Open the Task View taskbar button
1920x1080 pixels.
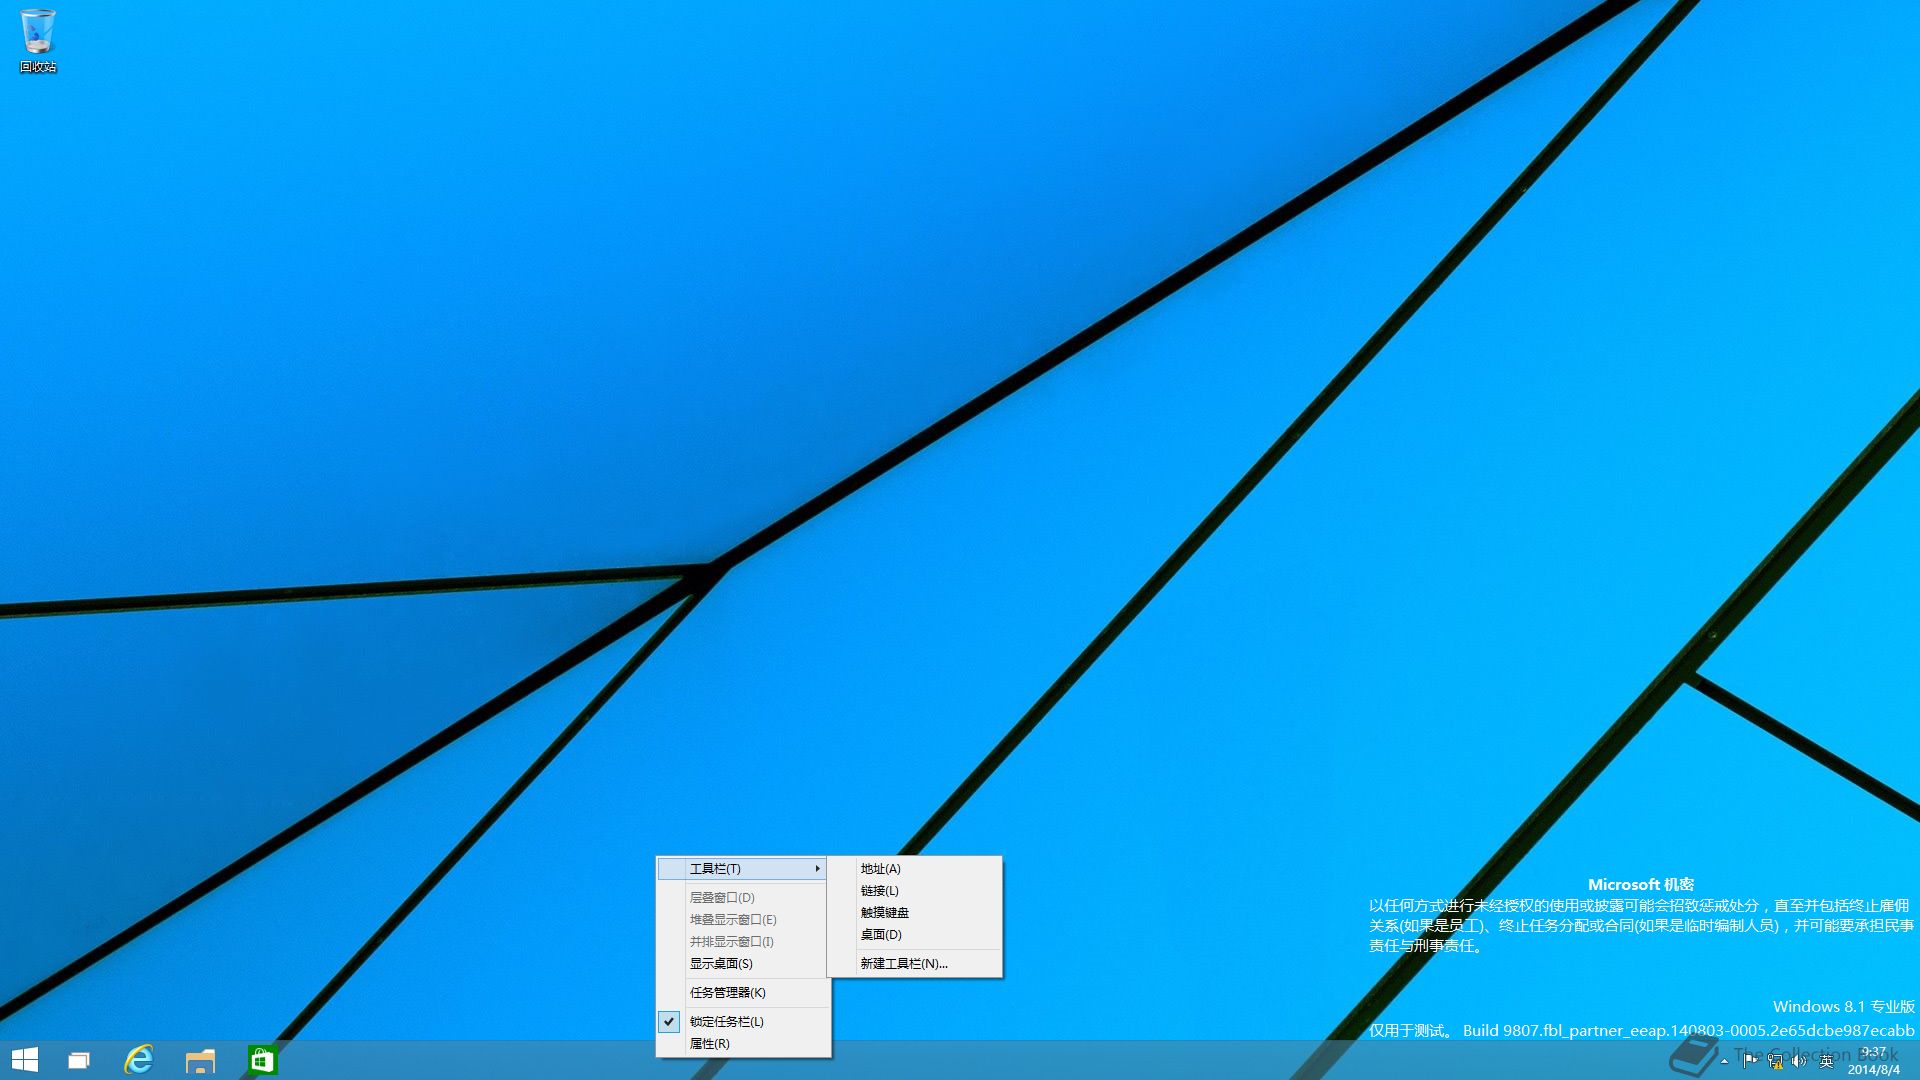click(x=79, y=1060)
